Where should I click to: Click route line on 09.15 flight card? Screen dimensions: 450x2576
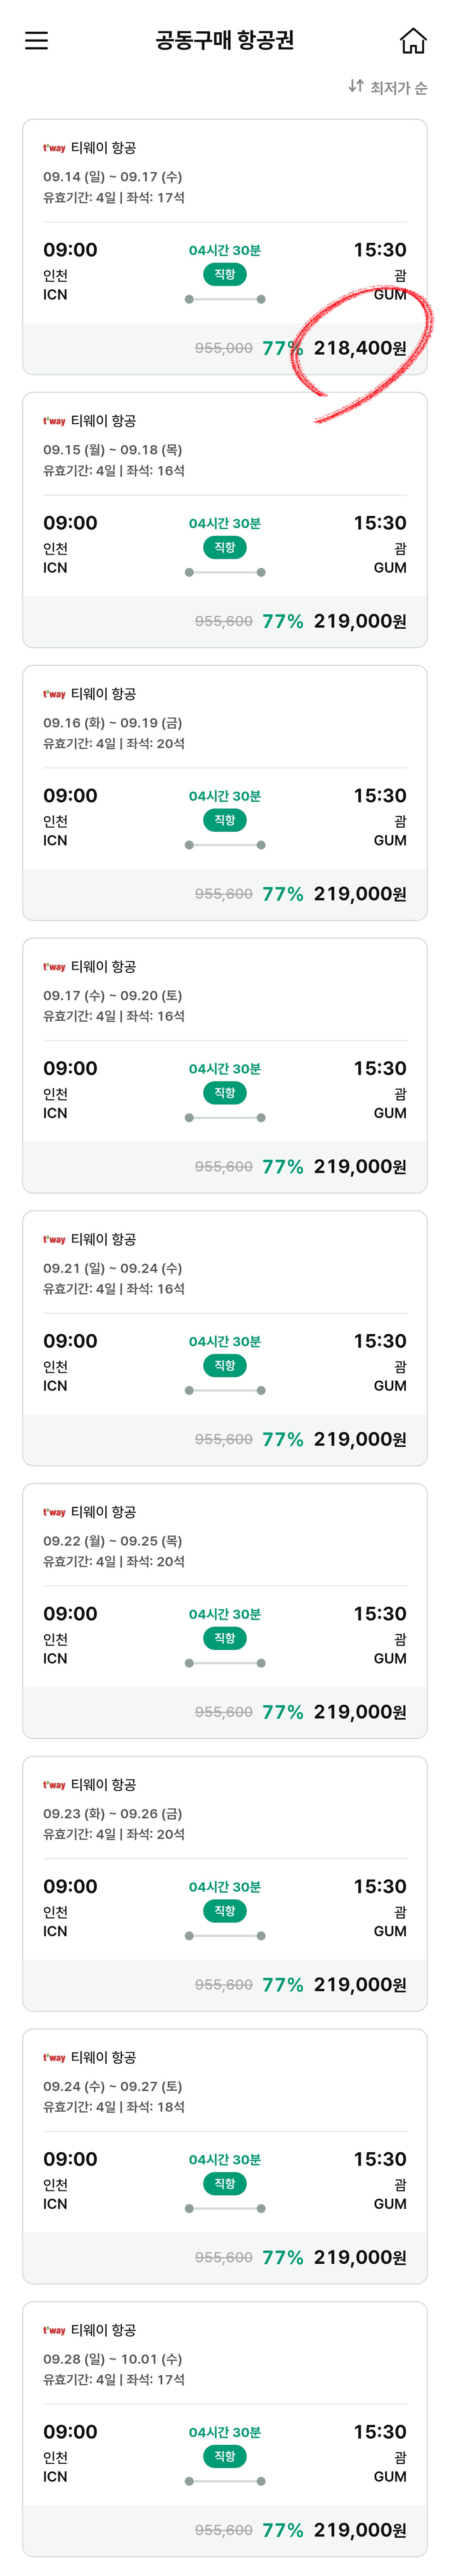click(x=225, y=572)
